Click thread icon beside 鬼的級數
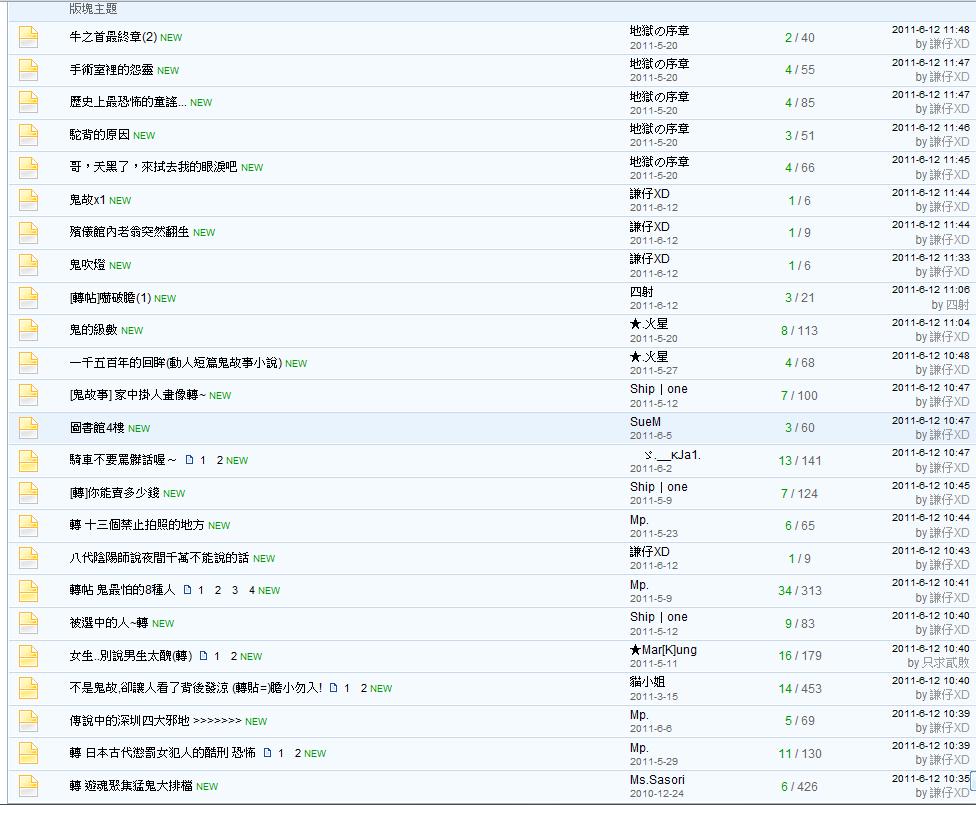Image resolution: width=976 pixels, height=823 pixels. [28, 331]
